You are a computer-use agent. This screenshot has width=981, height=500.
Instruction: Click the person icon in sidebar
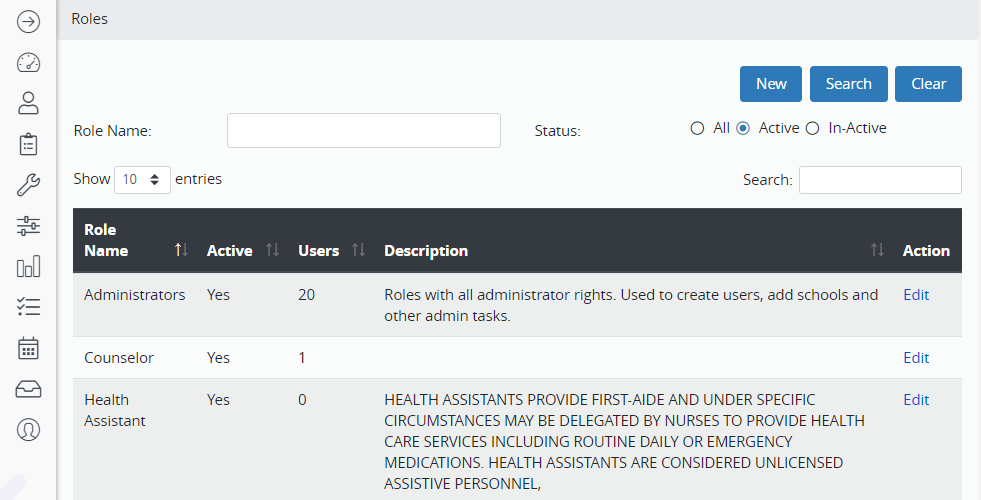(x=28, y=103)
